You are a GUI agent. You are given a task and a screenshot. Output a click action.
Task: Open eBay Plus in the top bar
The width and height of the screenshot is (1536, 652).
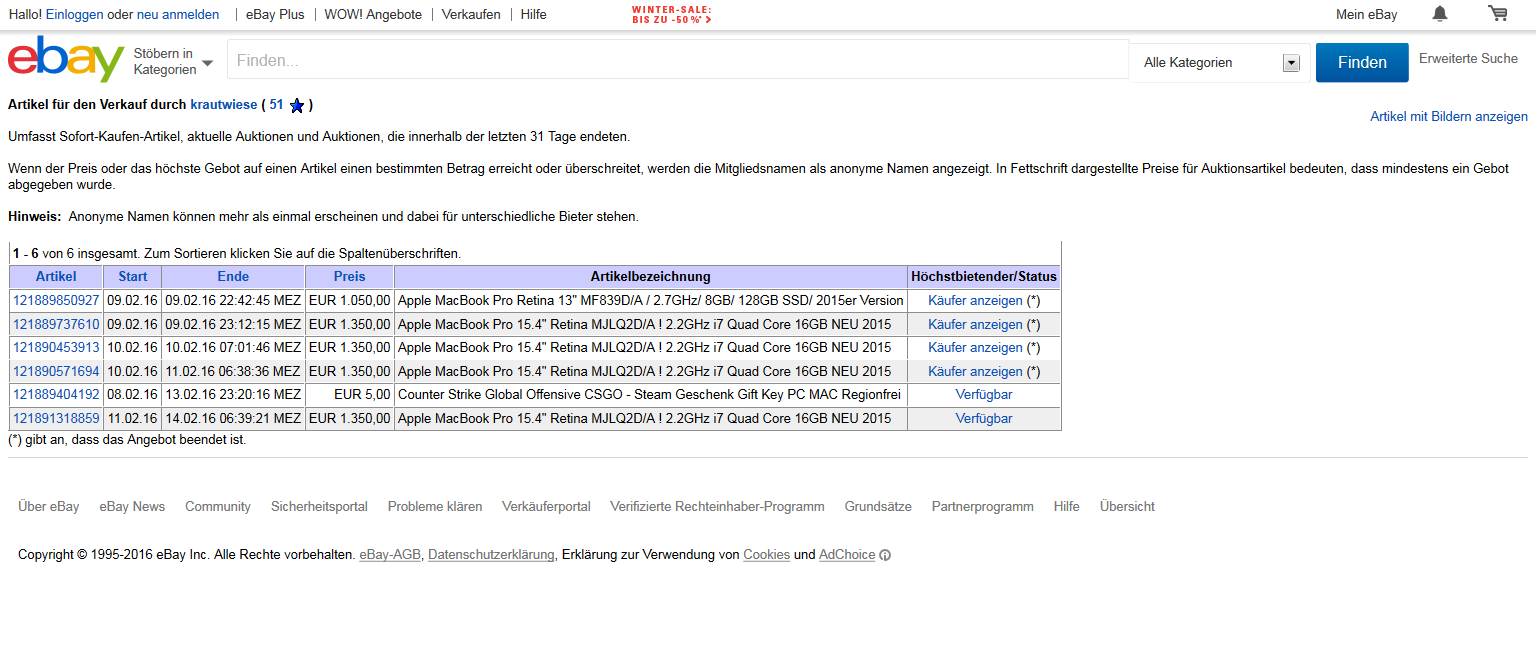[x=275, y=15]
